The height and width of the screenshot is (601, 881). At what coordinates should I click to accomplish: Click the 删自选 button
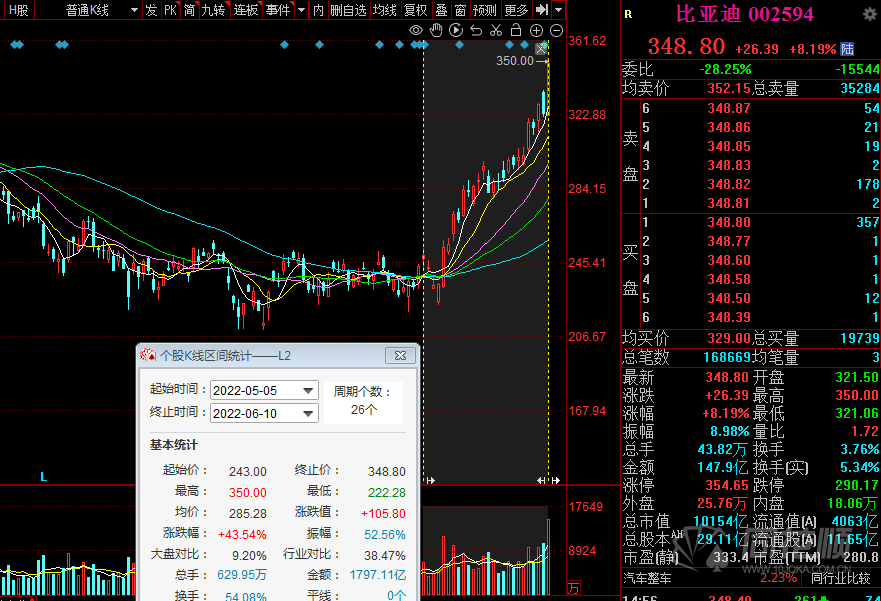(348, 10)
